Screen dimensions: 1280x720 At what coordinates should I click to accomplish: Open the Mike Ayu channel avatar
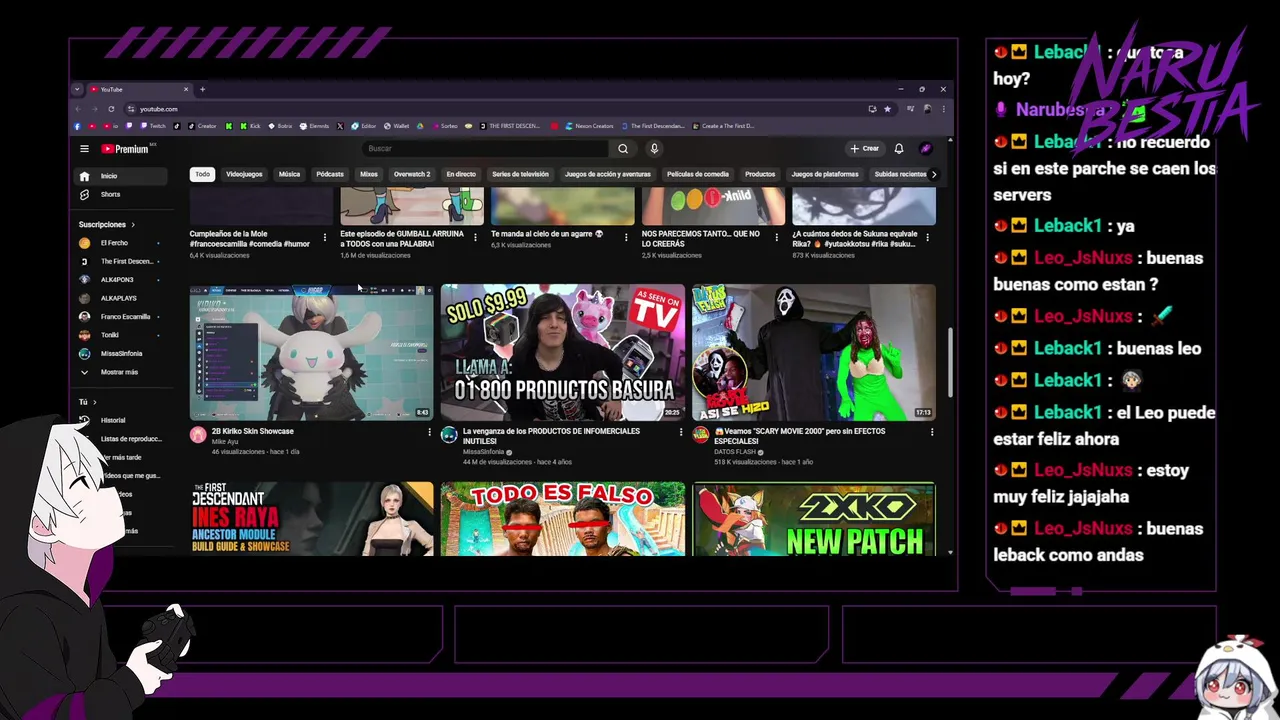pos(198,435)
